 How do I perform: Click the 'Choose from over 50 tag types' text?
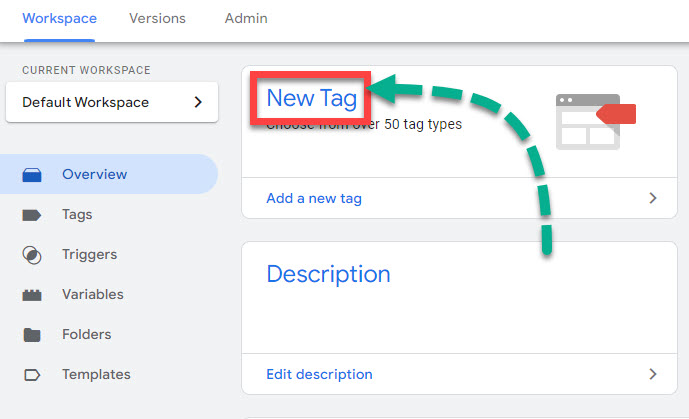[x=364, y=126]
